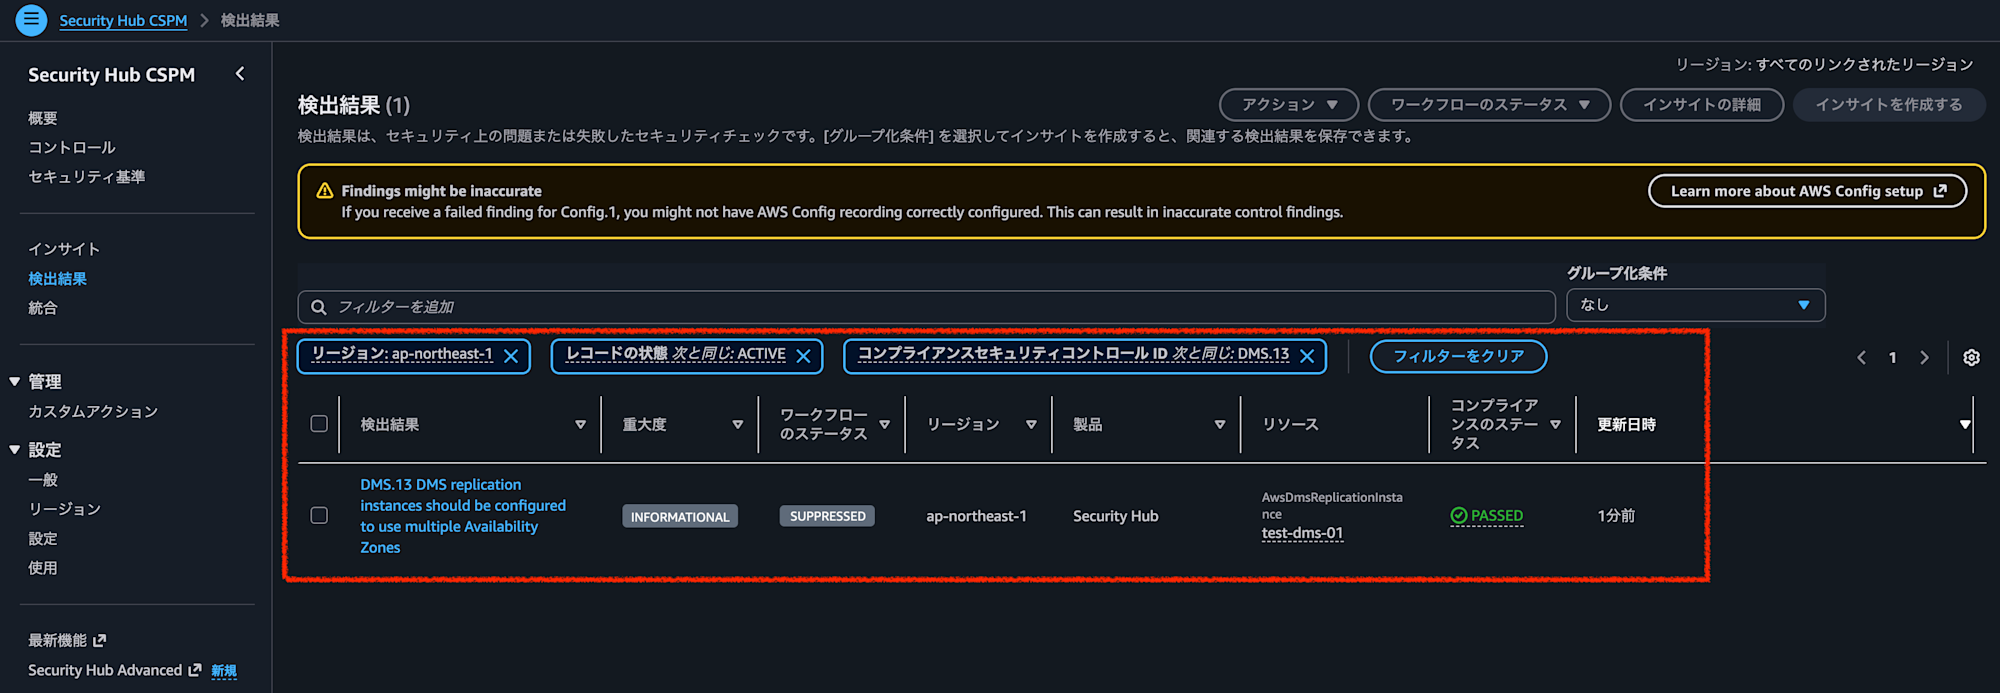
Task: Collapse the 設定 sidebar section
Action: [15, 450]
